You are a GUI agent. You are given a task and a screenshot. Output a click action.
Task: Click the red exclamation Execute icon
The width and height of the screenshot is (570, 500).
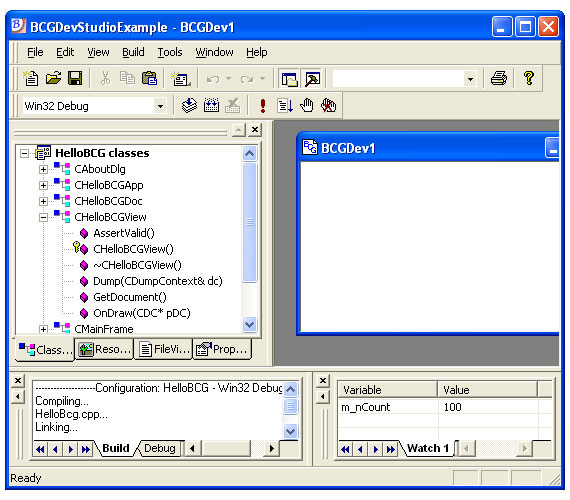click(263, 105)
